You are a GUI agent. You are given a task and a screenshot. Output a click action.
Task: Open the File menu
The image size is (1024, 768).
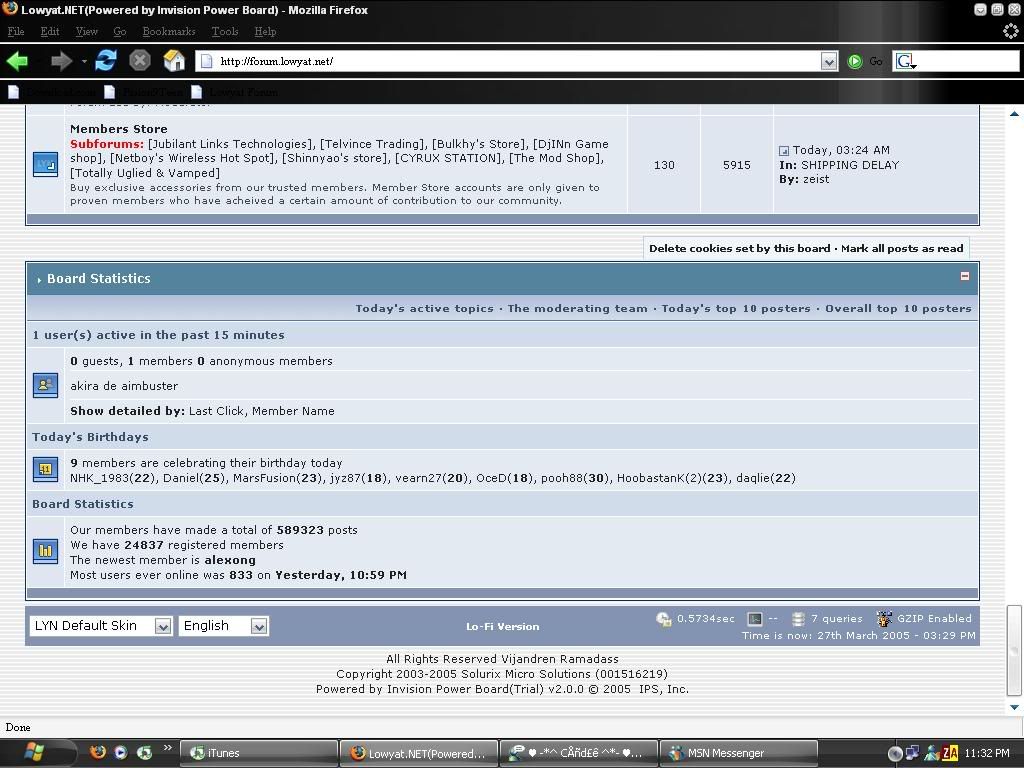(16, 31)
